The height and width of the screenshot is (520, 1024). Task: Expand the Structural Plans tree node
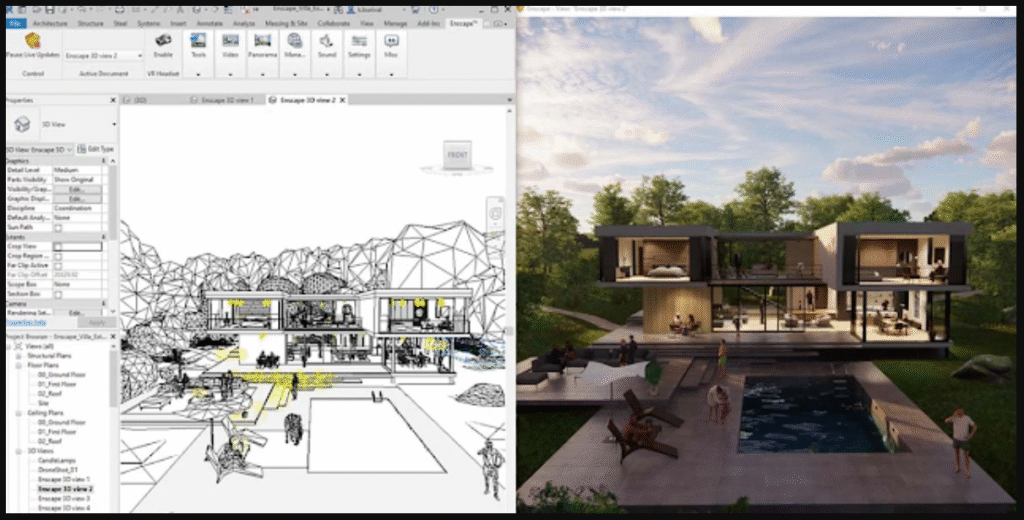pos(17,354)
